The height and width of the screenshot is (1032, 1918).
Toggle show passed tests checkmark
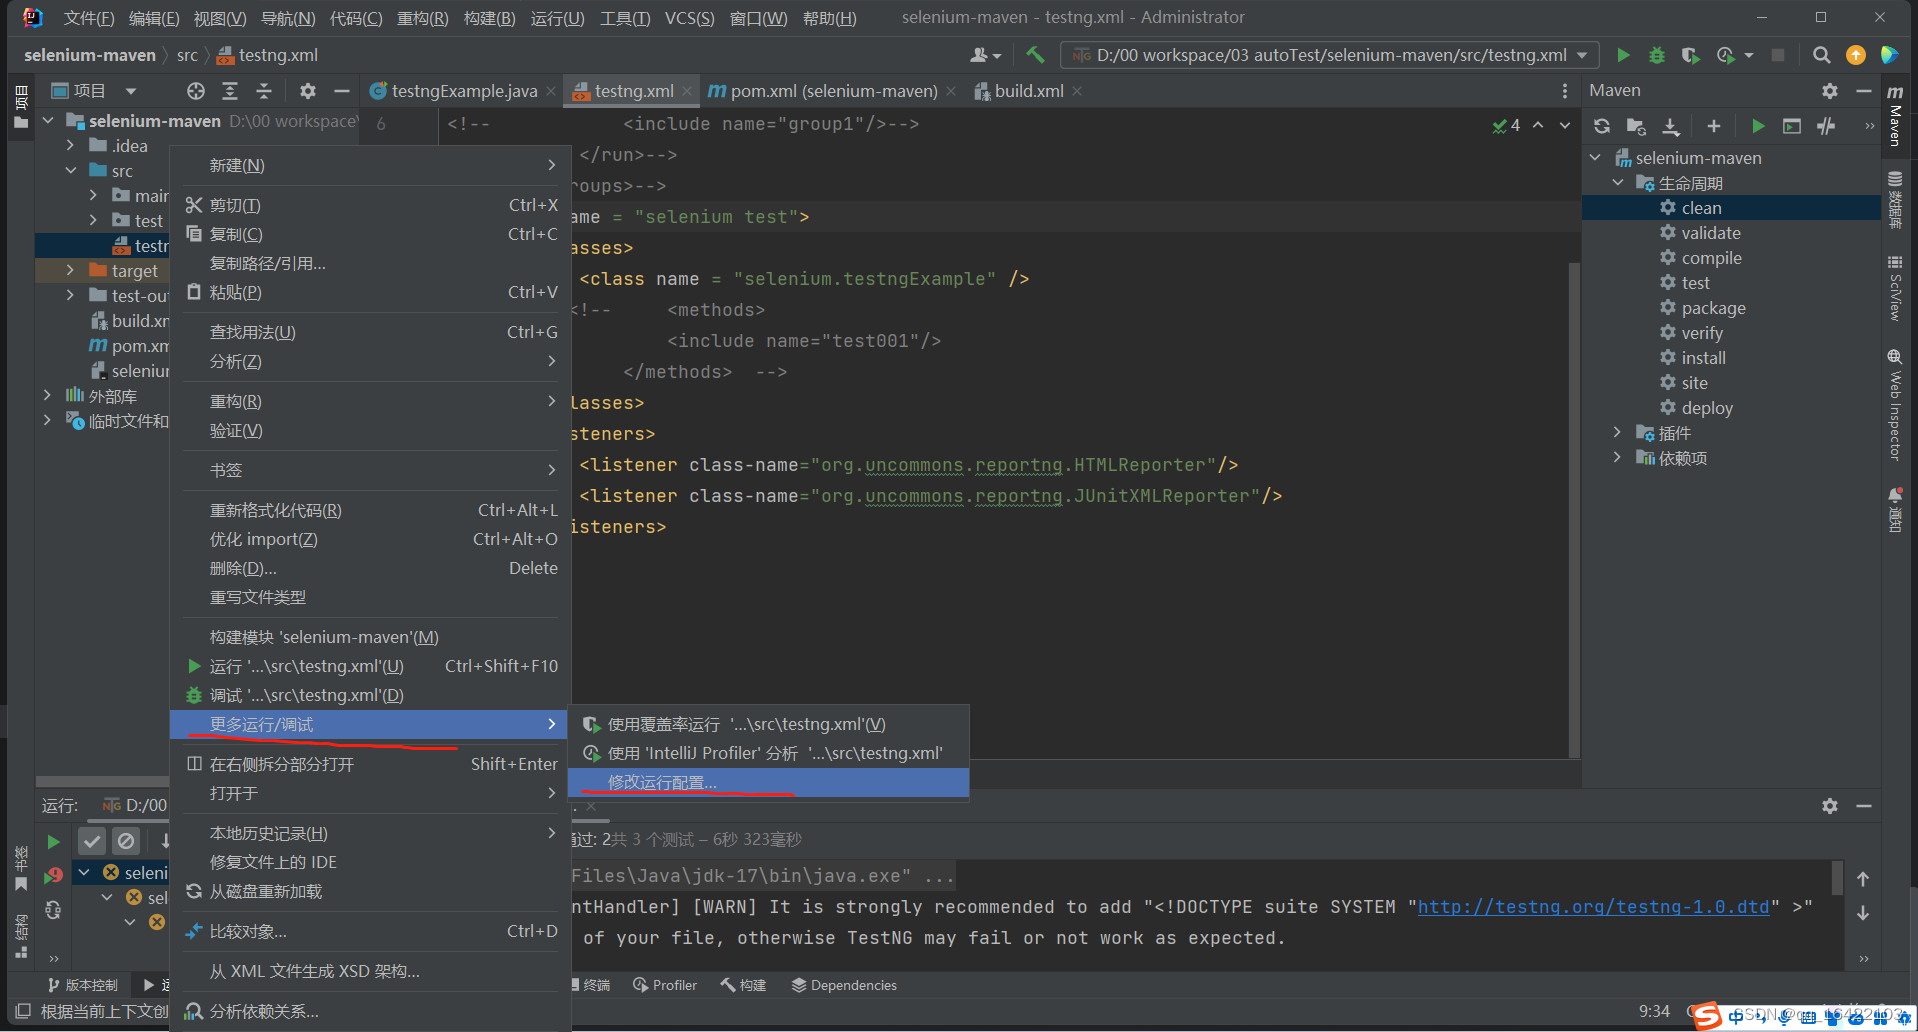pos(92,841)
